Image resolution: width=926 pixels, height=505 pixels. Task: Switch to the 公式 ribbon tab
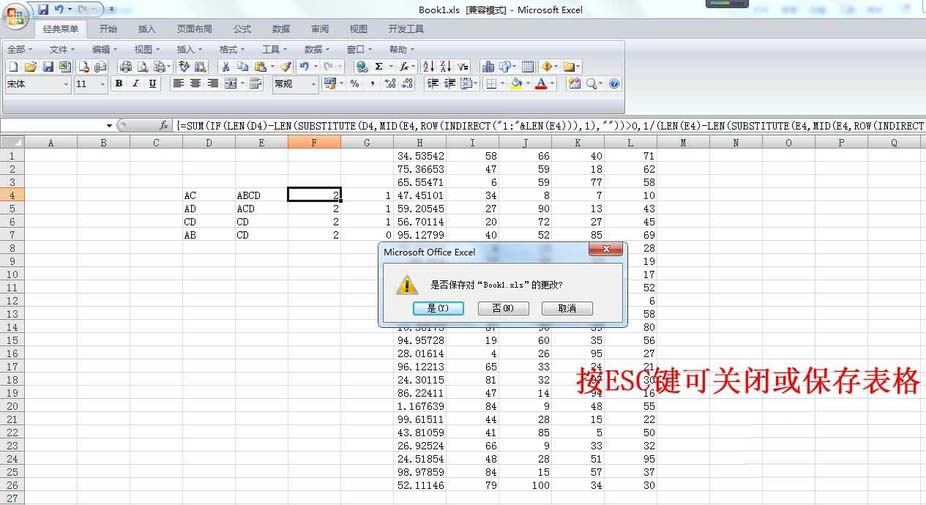242,29
